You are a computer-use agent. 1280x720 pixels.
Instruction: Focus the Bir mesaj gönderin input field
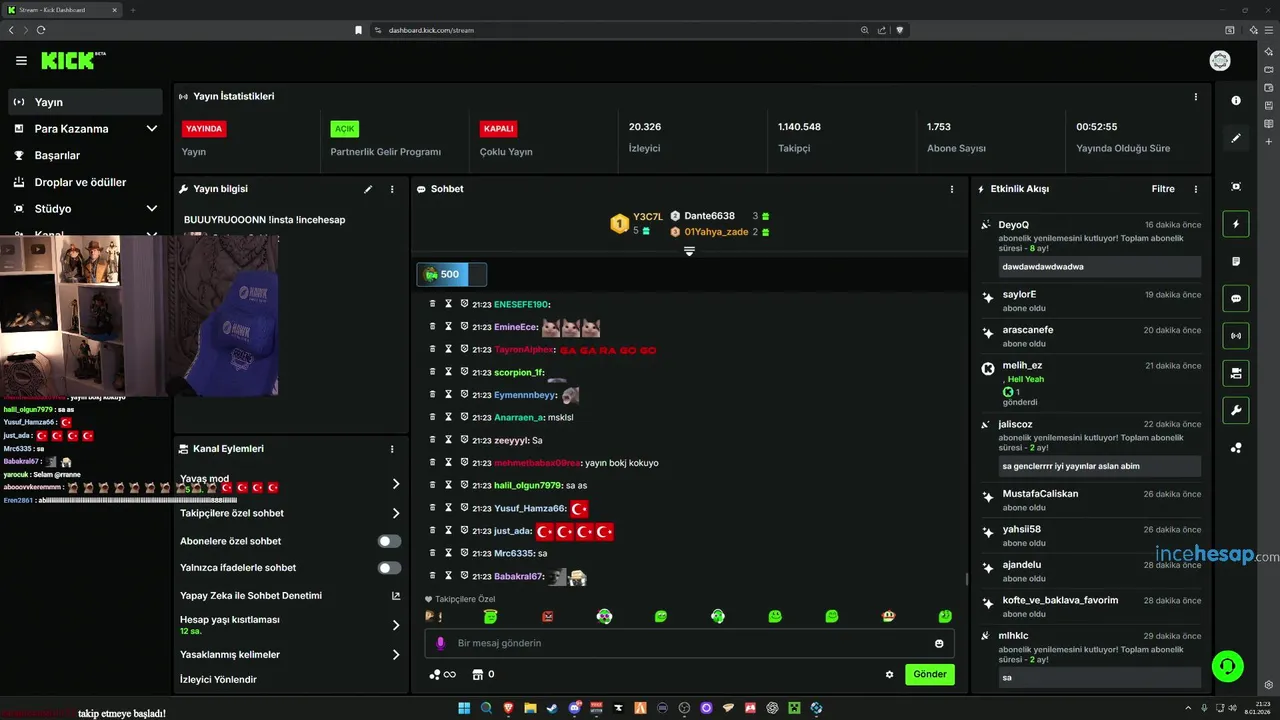[x=689, y=643]
